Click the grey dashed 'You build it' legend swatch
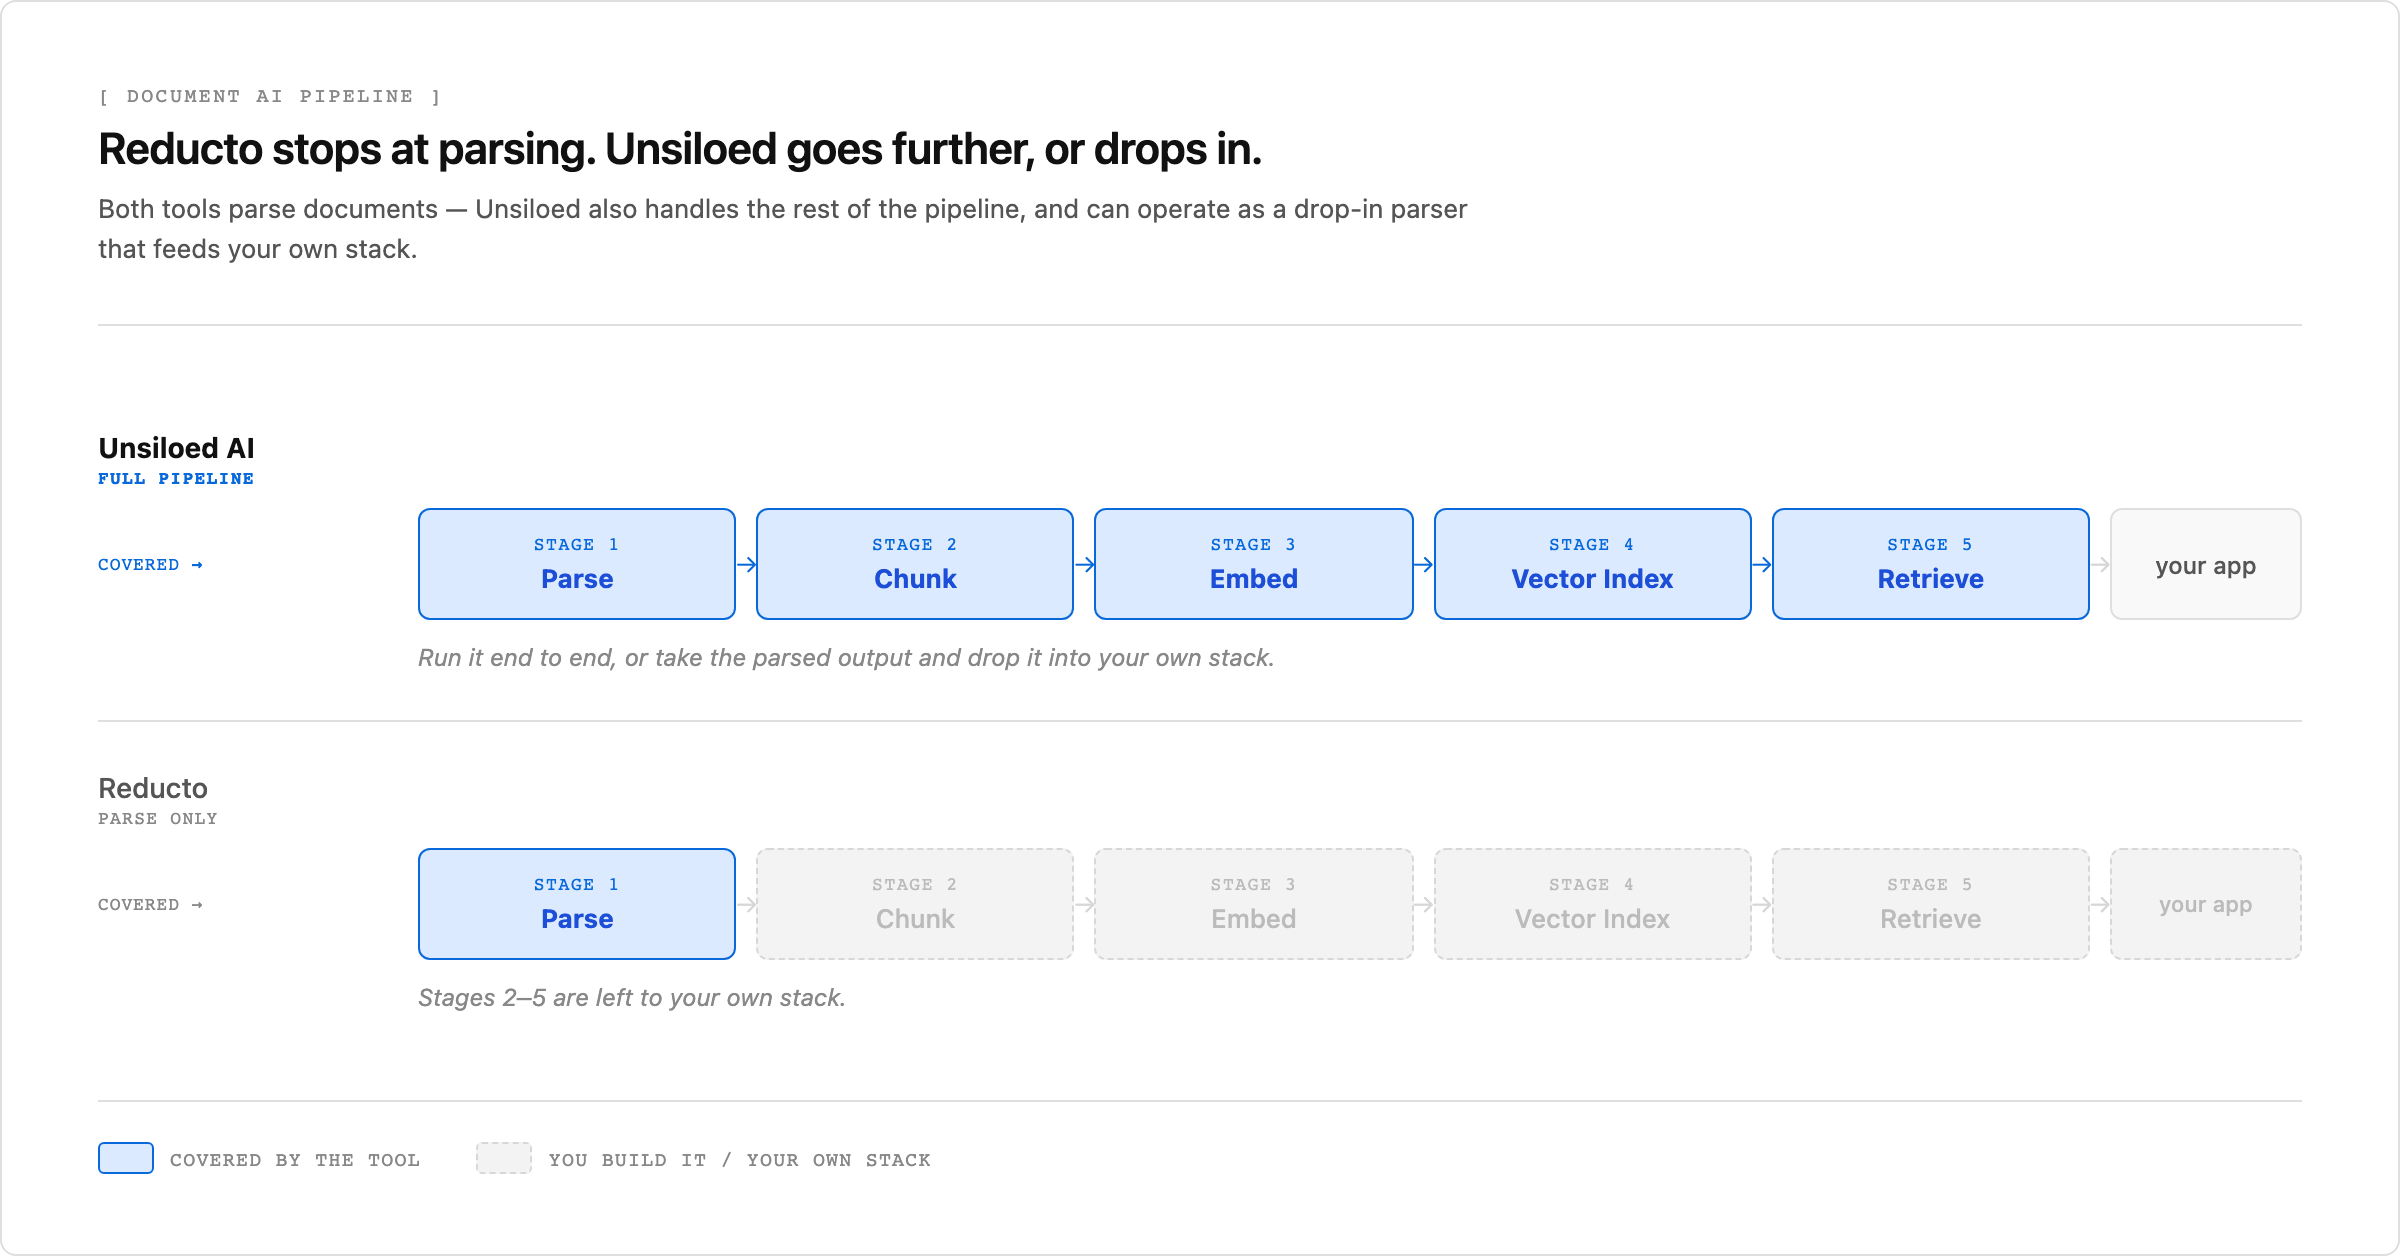The width and height of the screenshot is (2400, 1258). [504, 1158]
